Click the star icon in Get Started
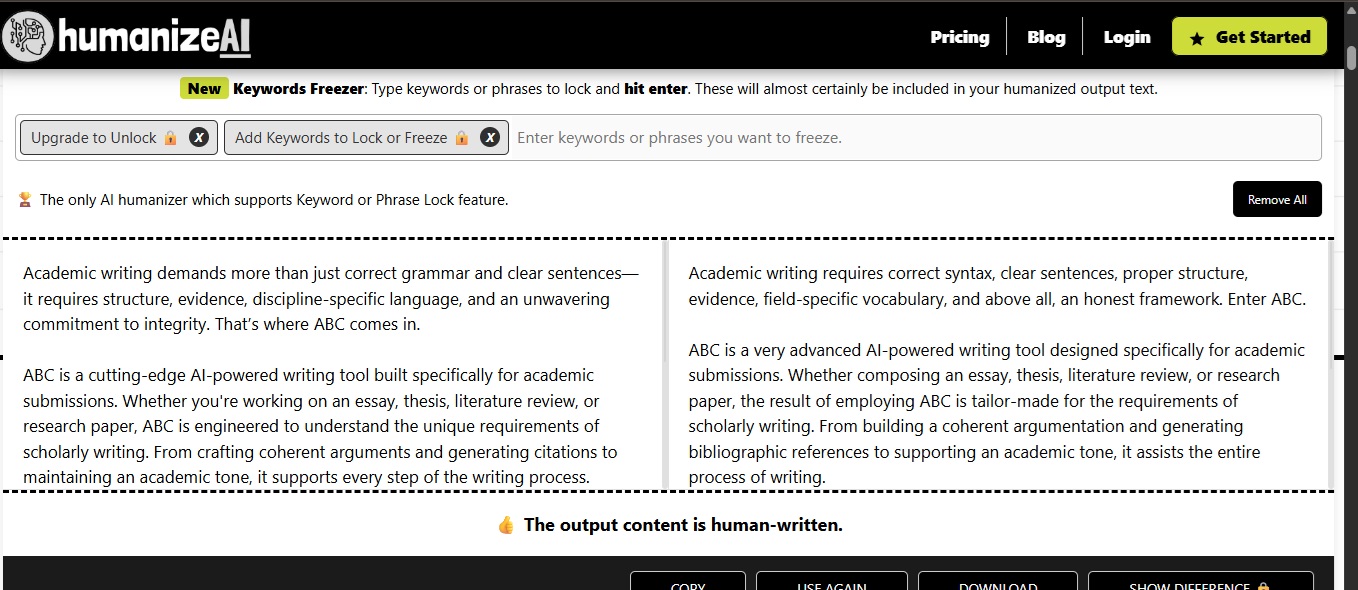 [1197, 38]
